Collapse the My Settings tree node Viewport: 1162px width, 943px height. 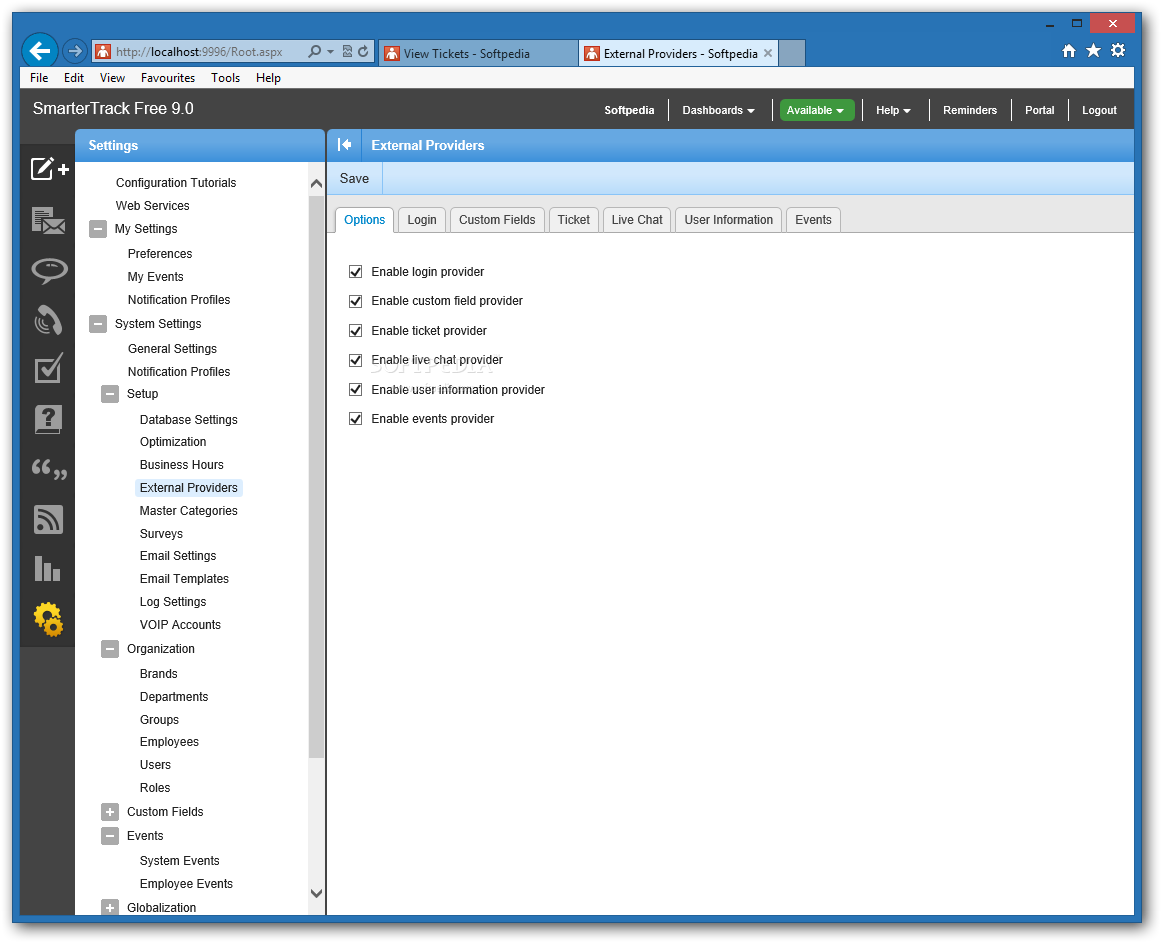point(98,229)
